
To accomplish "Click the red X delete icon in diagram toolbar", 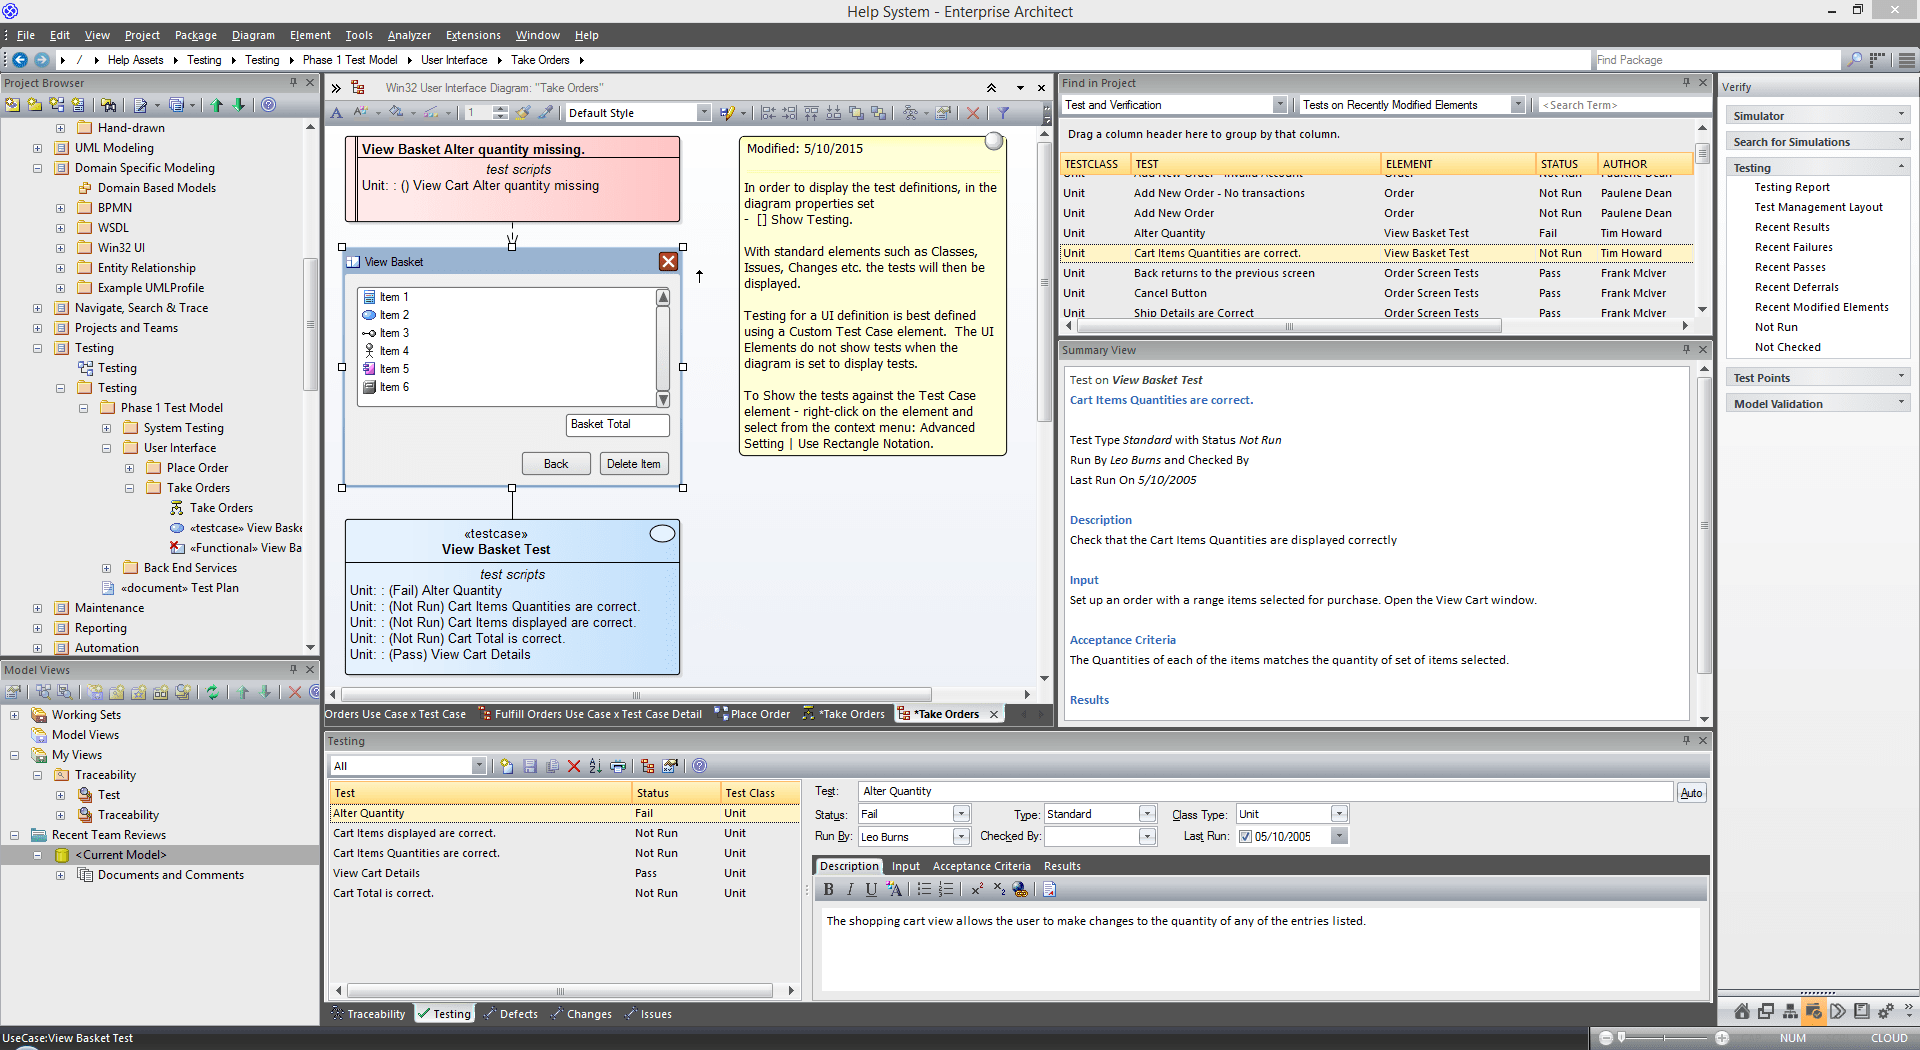I will [972, 113].
